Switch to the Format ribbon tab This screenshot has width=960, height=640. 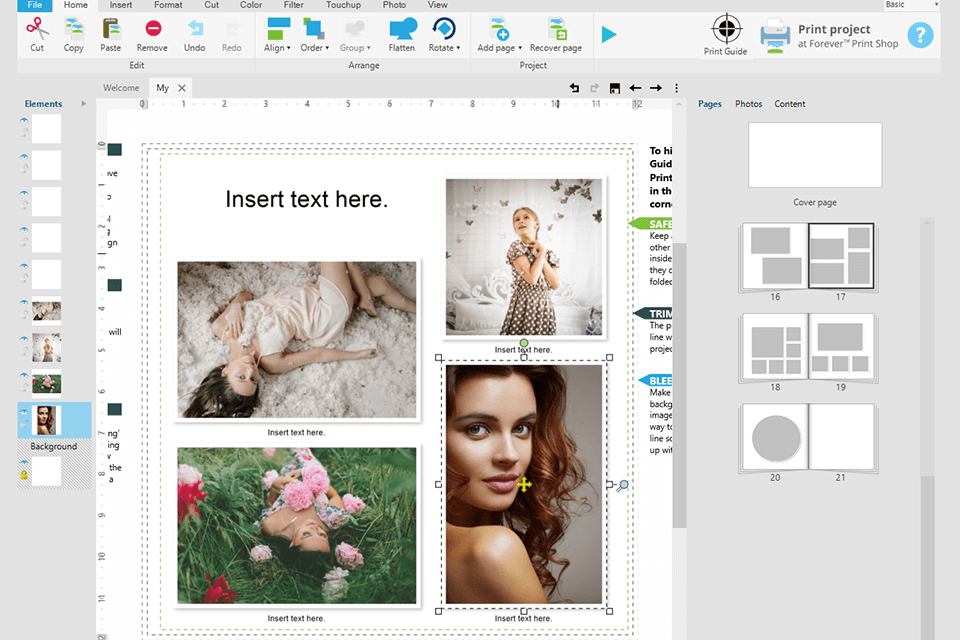168,5
